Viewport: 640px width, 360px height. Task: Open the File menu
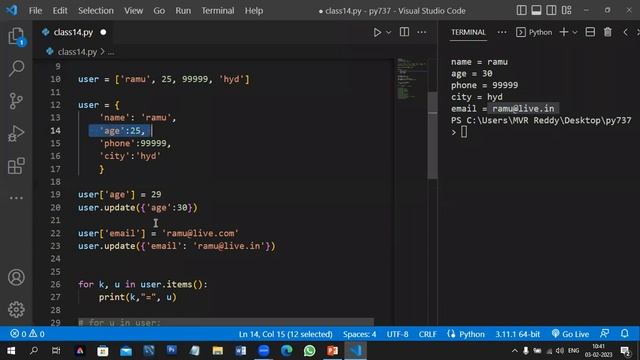point(36,11)
